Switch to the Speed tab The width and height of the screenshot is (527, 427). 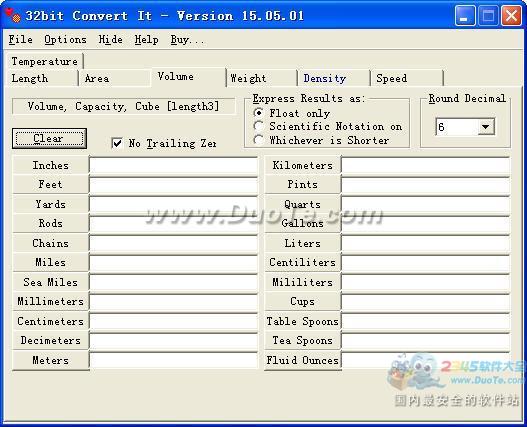(407, 78)
